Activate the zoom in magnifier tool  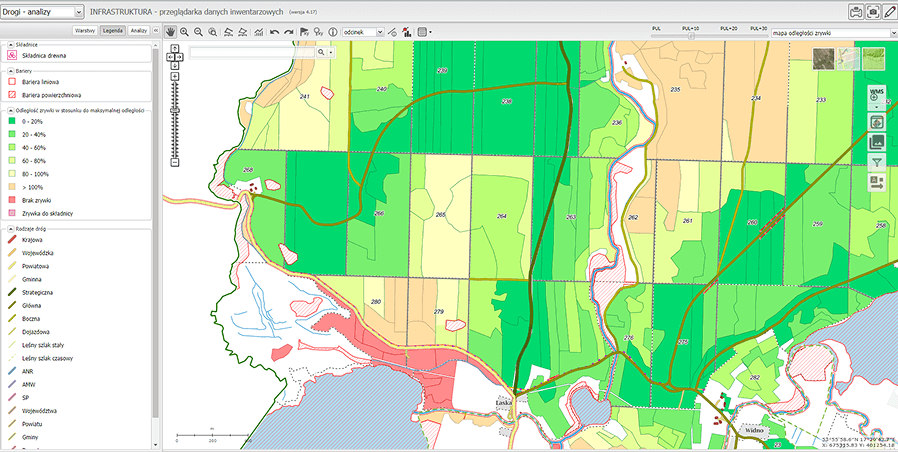pos(185,32)
